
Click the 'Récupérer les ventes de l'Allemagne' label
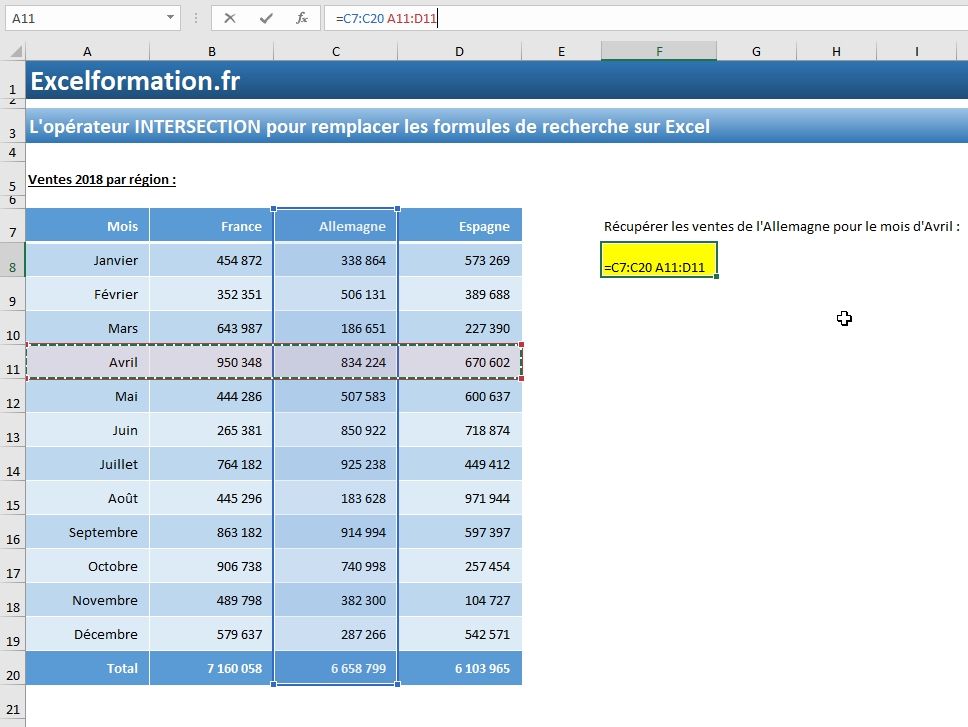(782, 226)
